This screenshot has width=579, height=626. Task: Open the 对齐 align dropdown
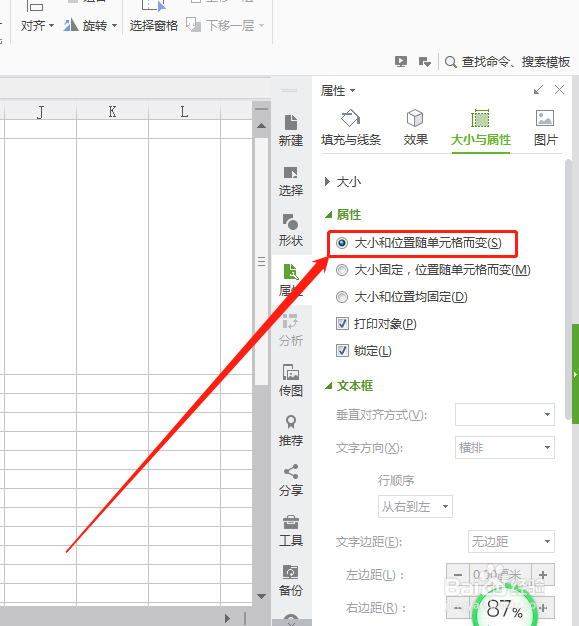pyautogui.click(x=37, y=26)
